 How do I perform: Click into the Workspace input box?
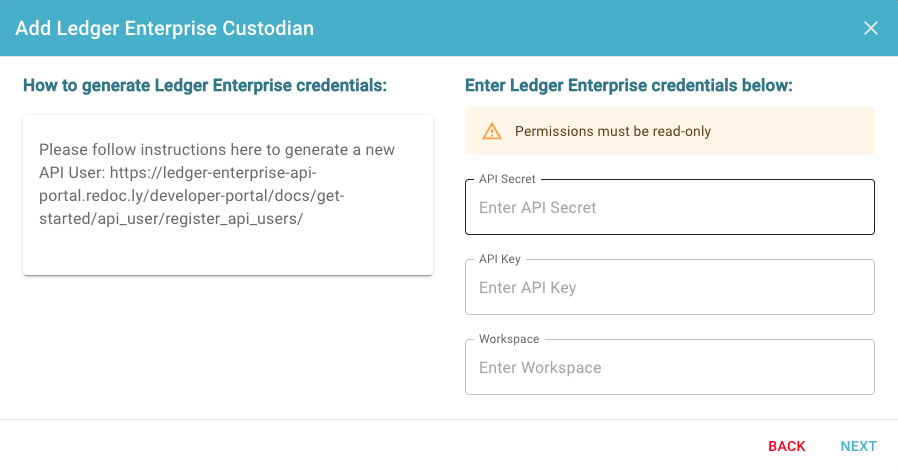[669, 368]
